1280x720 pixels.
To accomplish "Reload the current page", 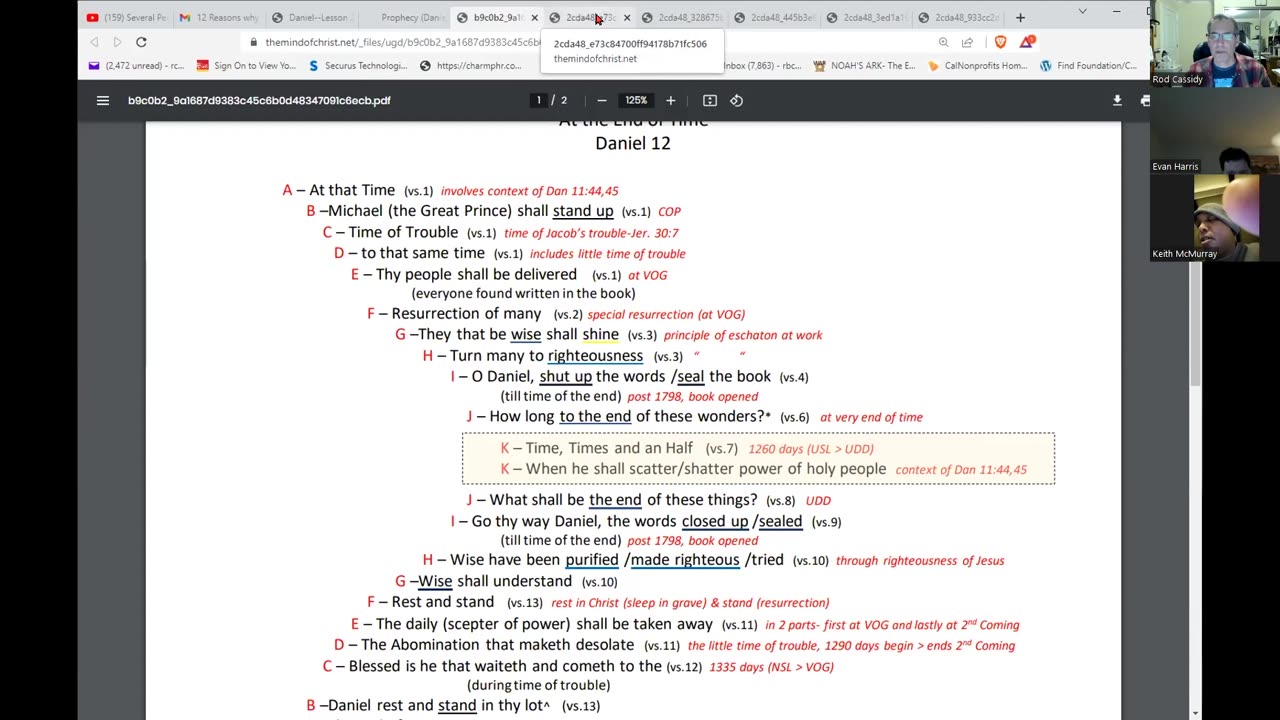I will coord(141,42).
